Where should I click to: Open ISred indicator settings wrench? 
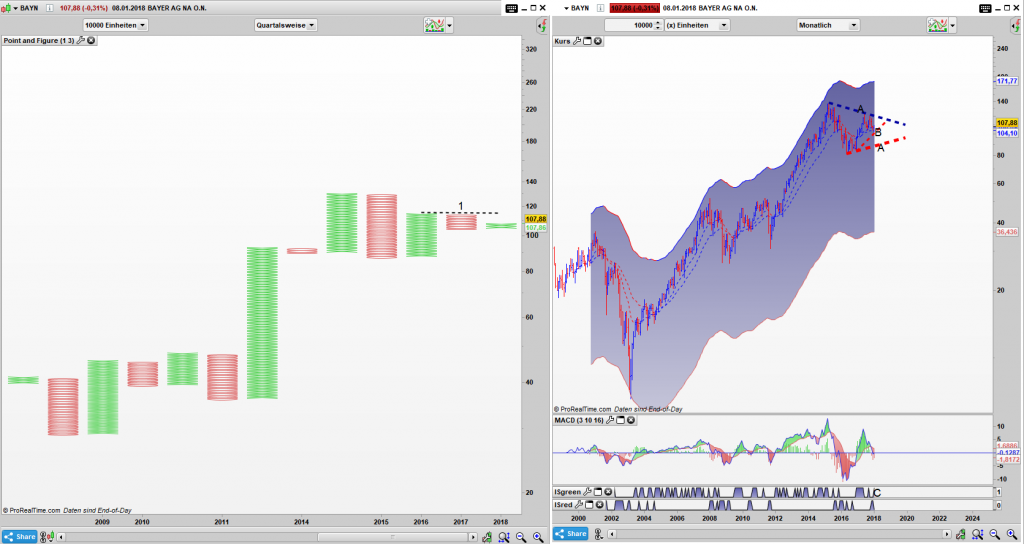[579, 505]
